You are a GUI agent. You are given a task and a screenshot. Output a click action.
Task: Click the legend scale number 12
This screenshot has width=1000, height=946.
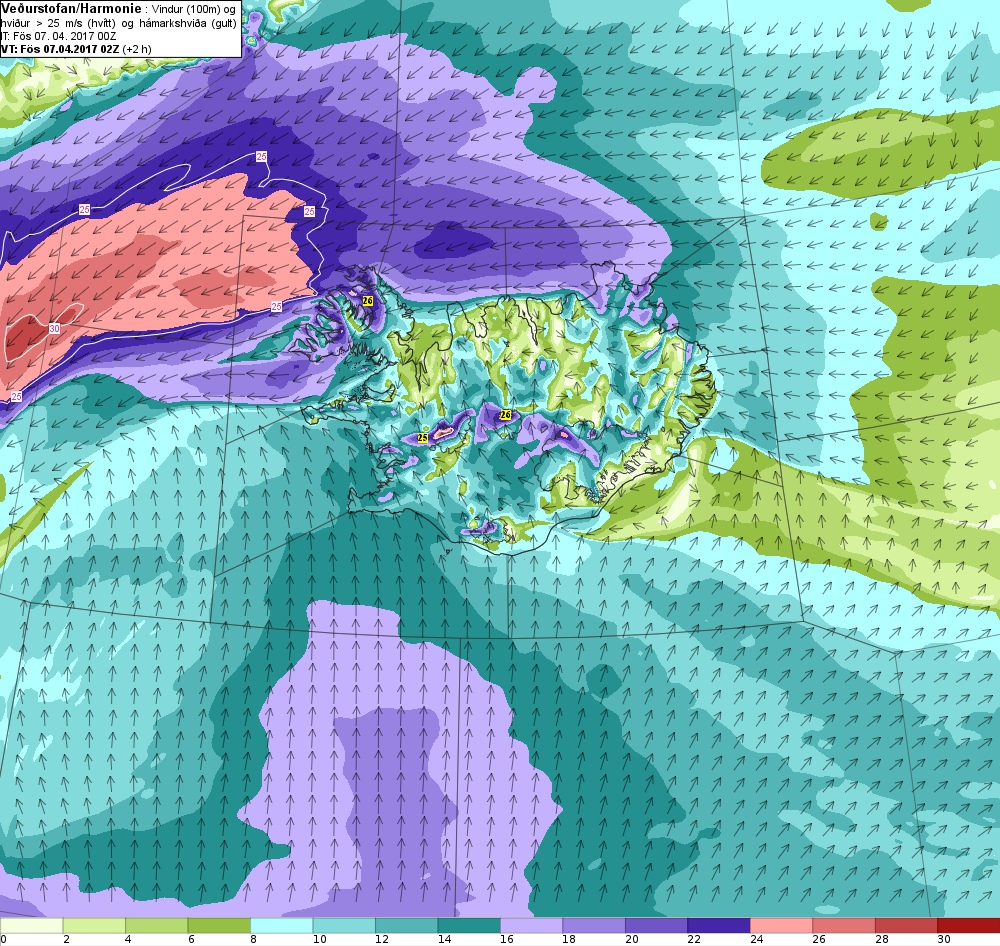(x=382, y=939)
